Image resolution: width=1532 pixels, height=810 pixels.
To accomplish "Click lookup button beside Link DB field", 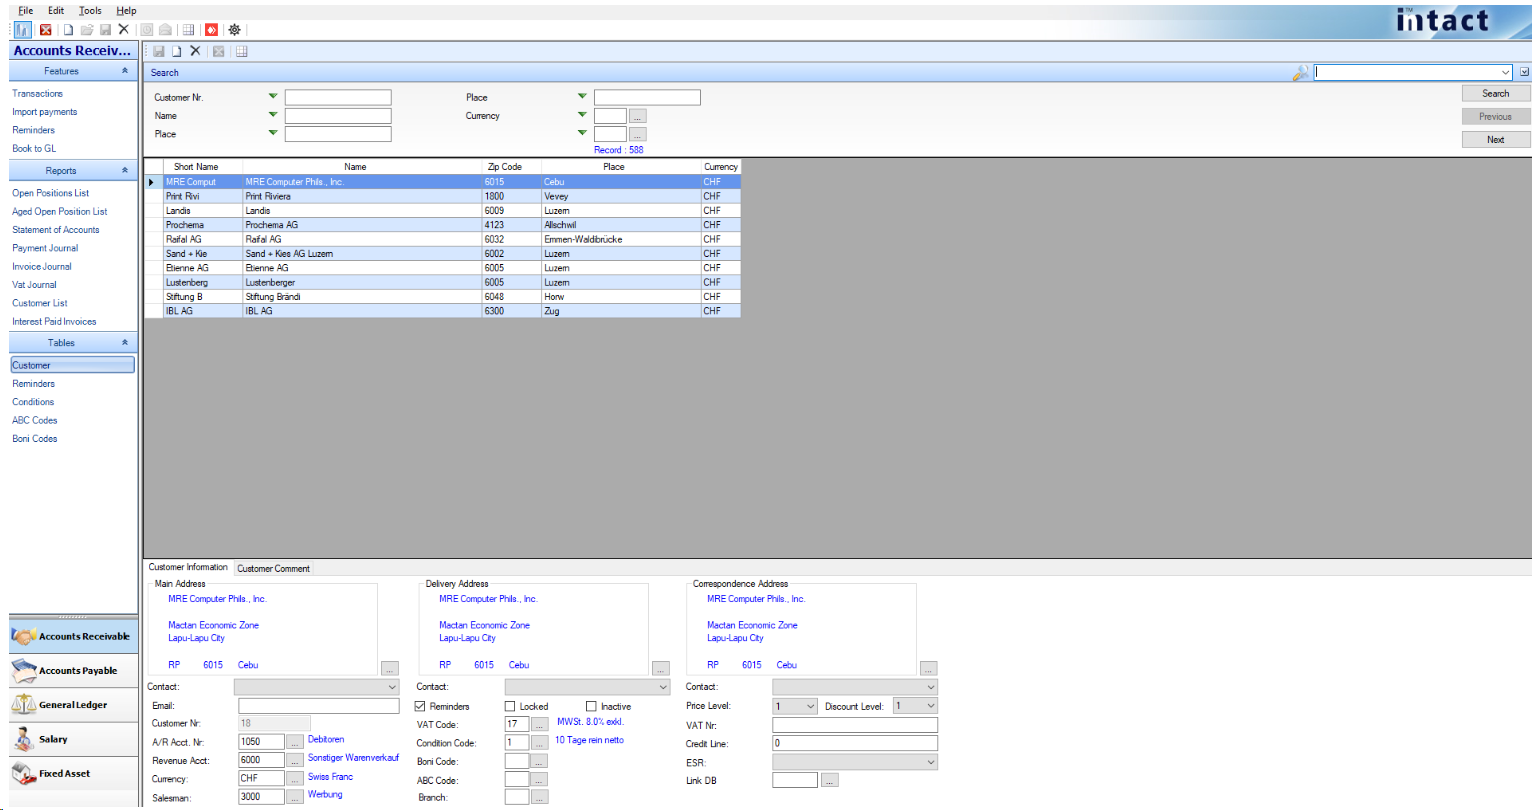I will click(x=830, y=780).
